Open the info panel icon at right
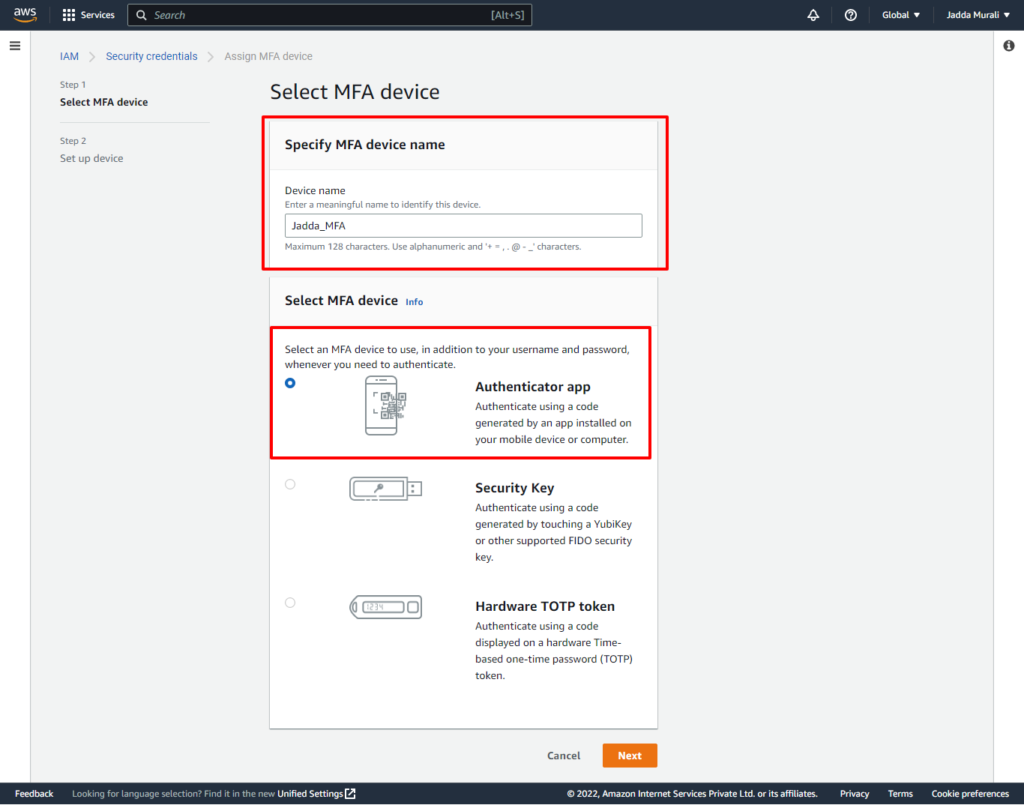 click(x=1009, y=46)
